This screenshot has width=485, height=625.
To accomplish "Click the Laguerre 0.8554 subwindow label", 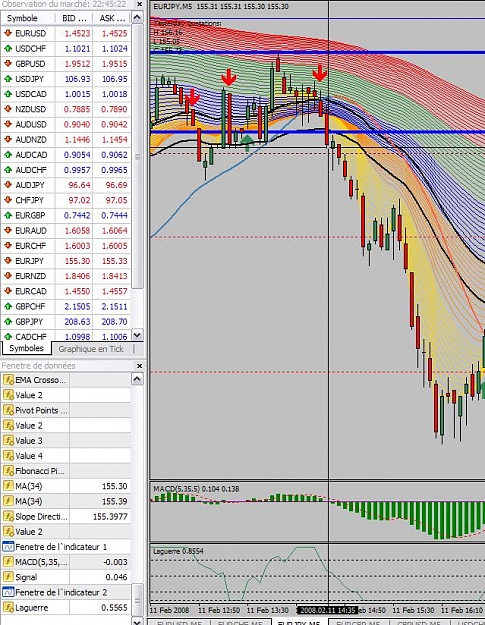I will point(178,551).
